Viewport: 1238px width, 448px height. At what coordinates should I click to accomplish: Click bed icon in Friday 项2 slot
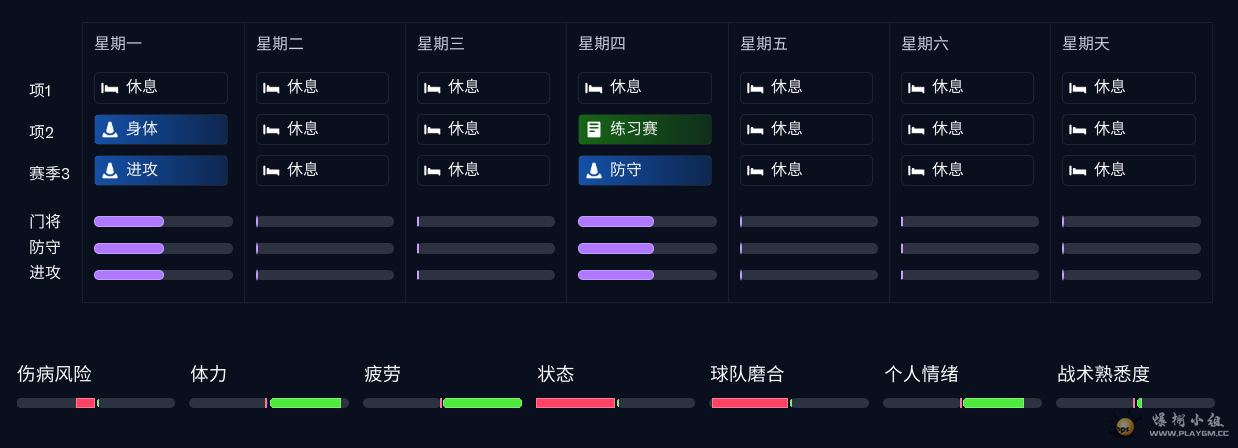(x=755, y=129)
